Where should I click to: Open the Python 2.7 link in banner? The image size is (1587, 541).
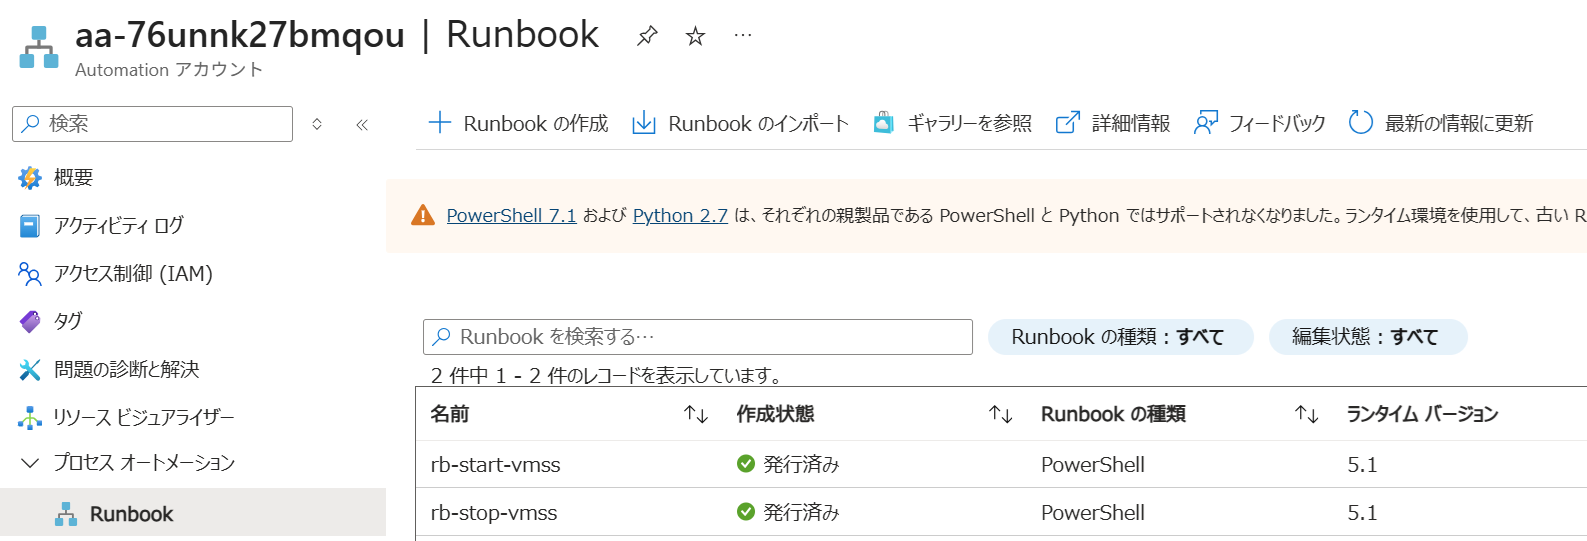[x=680, y=215]
